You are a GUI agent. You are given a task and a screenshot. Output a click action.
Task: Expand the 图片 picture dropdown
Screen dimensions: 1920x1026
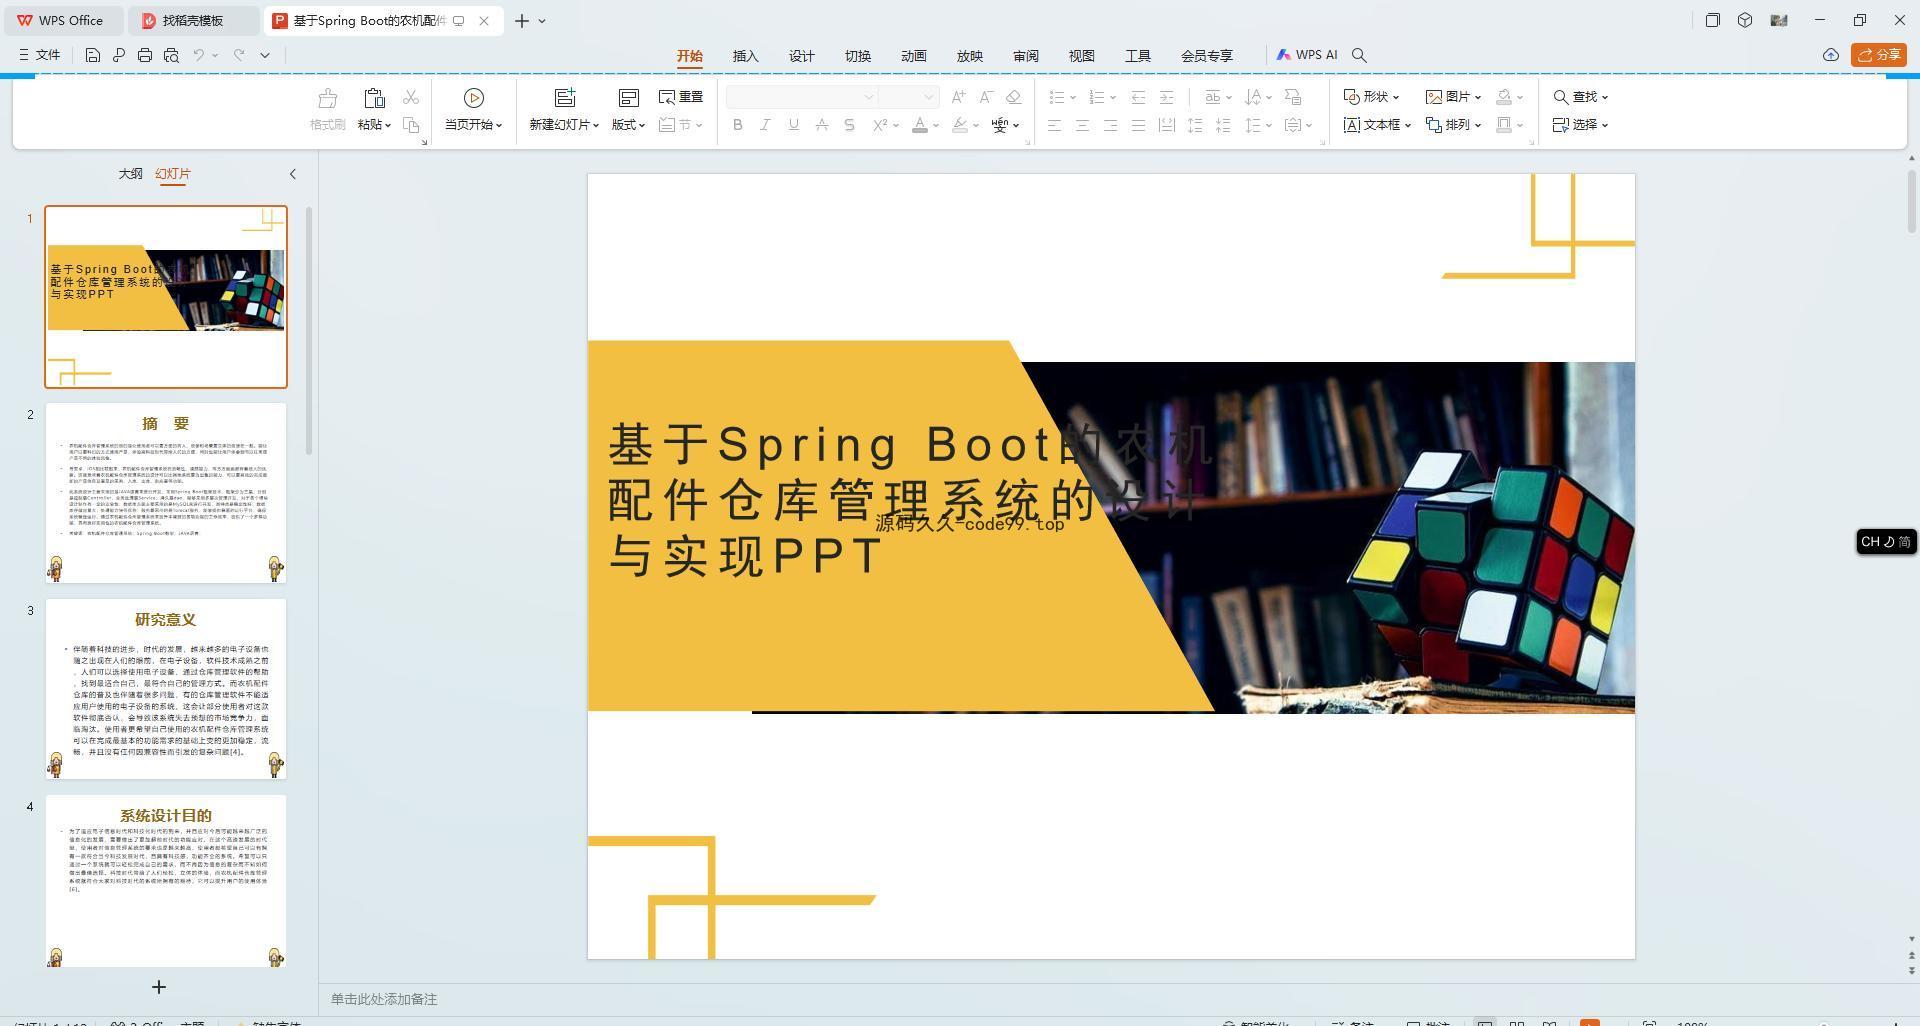pos(1453,97)
